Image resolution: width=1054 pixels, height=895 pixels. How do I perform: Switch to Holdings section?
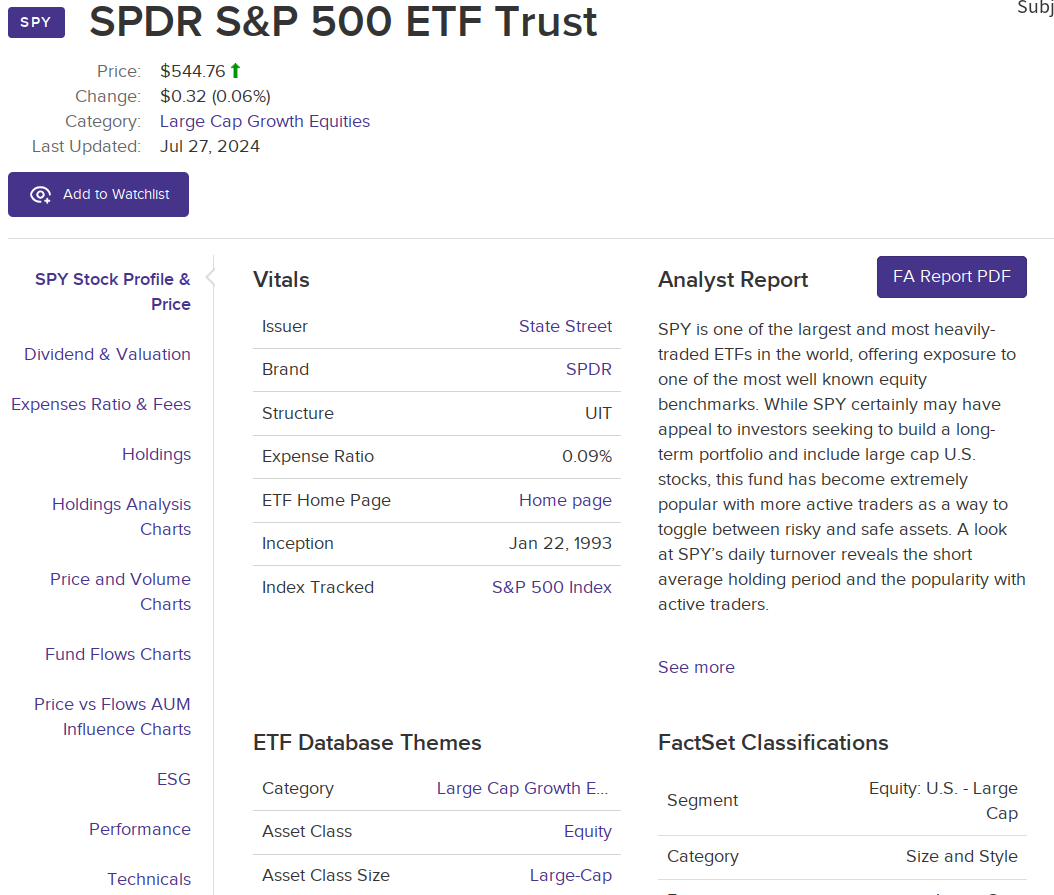[x=157, y=455]
